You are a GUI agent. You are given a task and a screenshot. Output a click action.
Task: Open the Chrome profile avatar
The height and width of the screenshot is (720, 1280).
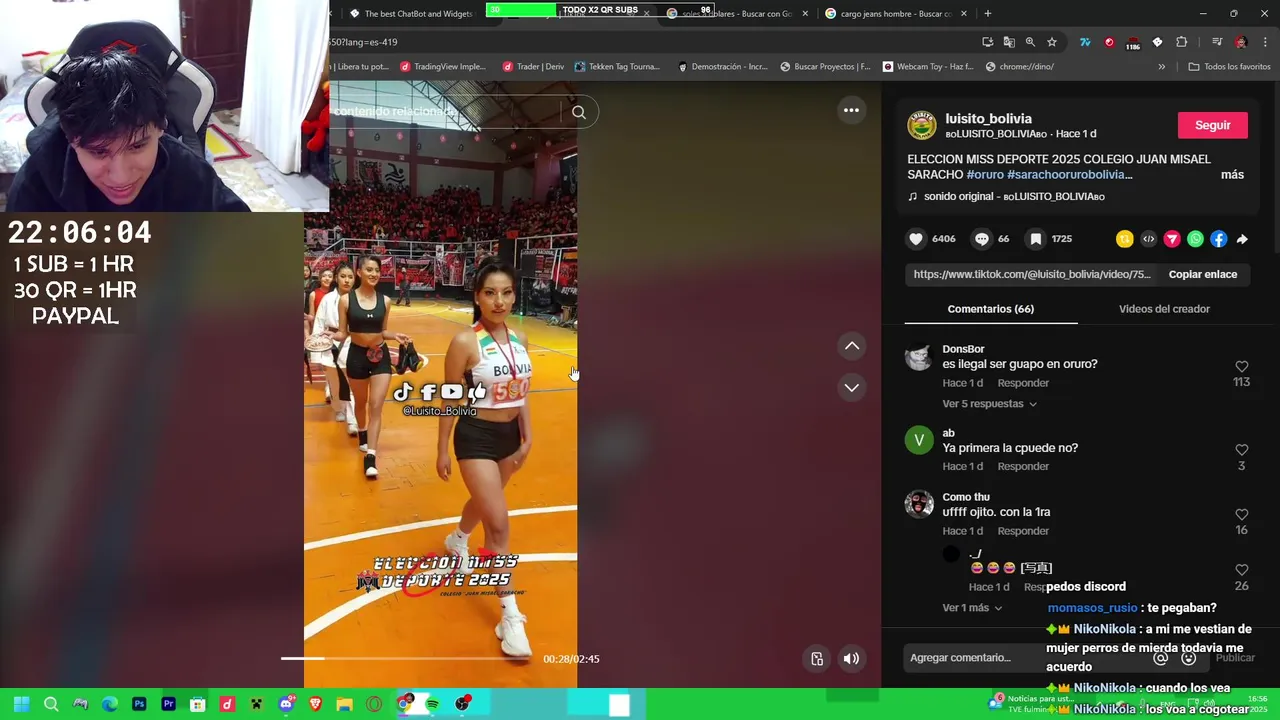click(x=1241, y=42)
